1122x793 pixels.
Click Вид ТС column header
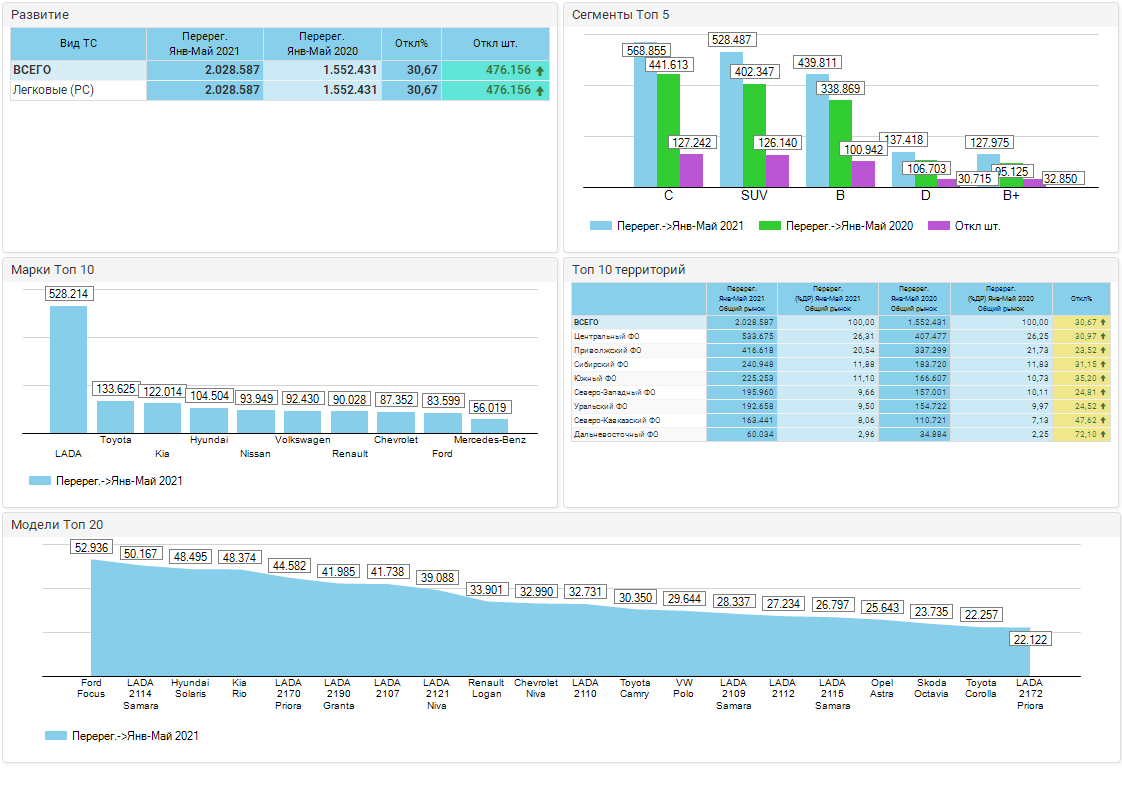pyautogui.click(x=78, y=43)
